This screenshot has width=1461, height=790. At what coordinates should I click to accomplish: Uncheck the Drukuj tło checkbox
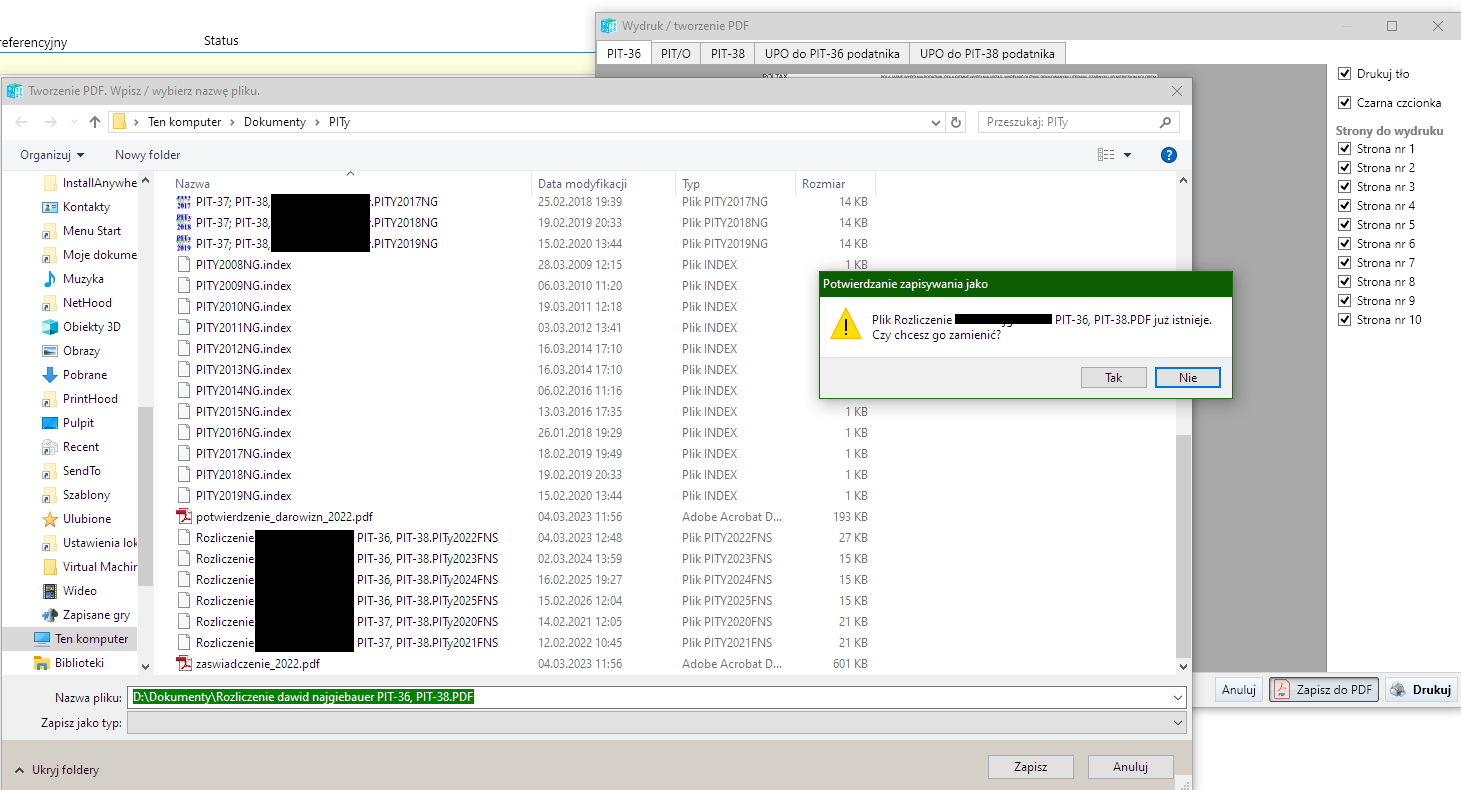[1344, 74]
